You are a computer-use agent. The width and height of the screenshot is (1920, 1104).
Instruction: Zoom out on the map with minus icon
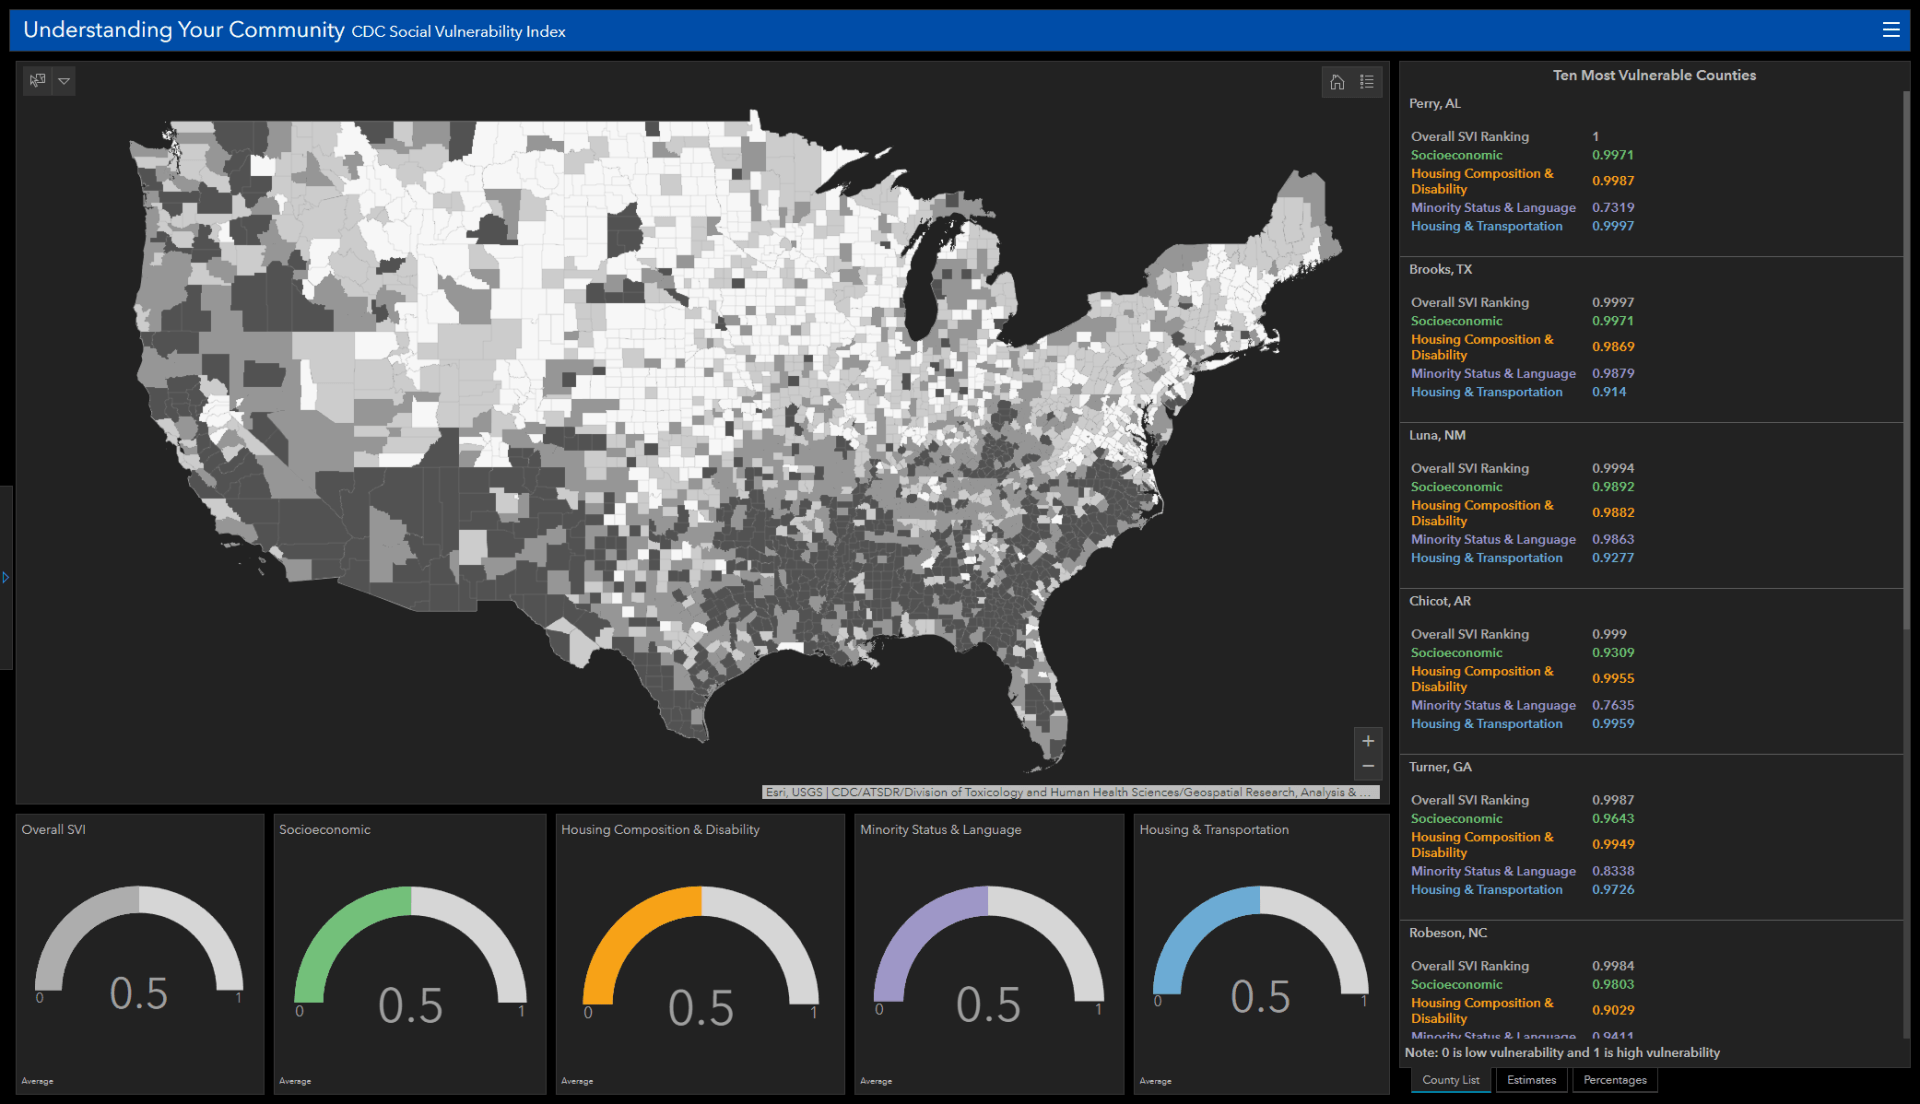1368,766
